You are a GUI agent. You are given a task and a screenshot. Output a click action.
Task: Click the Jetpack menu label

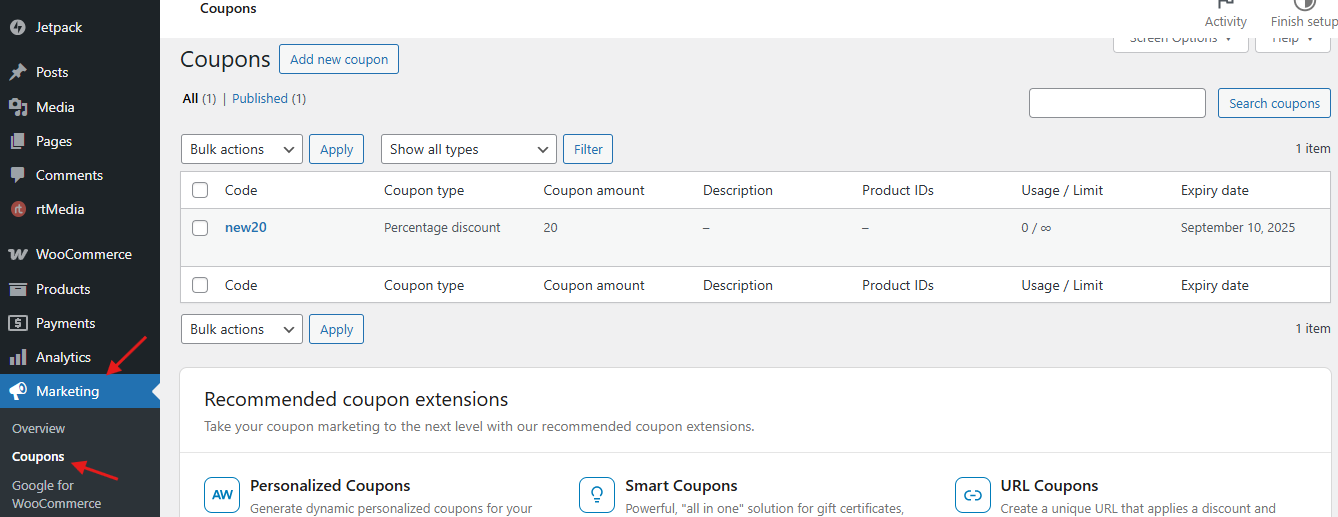(x=59, y=28)
